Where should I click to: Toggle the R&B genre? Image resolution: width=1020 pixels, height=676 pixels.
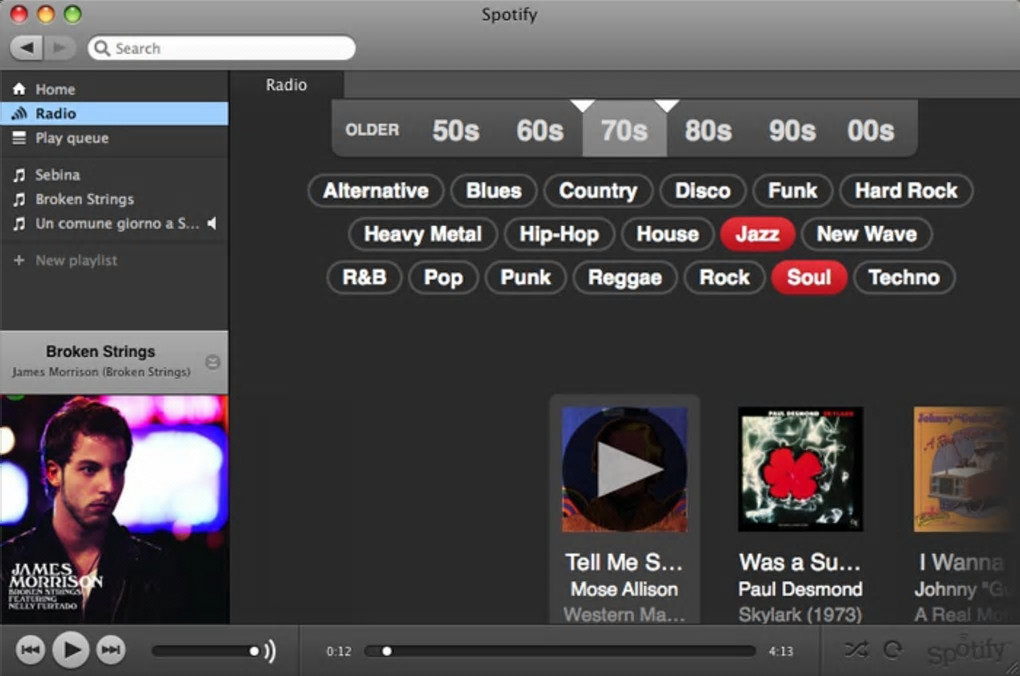coord(364,278)
